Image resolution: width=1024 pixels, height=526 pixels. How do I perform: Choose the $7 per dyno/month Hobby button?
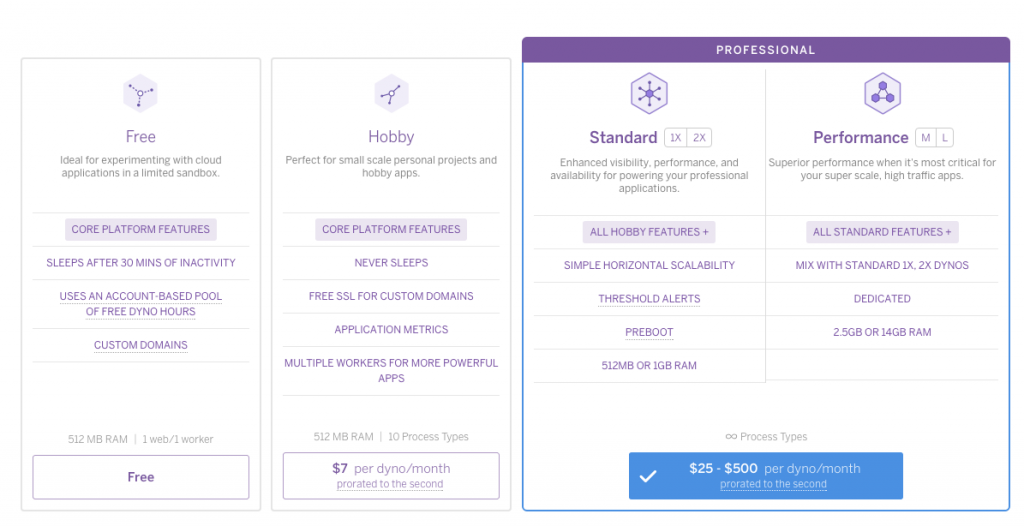[391, 475]
